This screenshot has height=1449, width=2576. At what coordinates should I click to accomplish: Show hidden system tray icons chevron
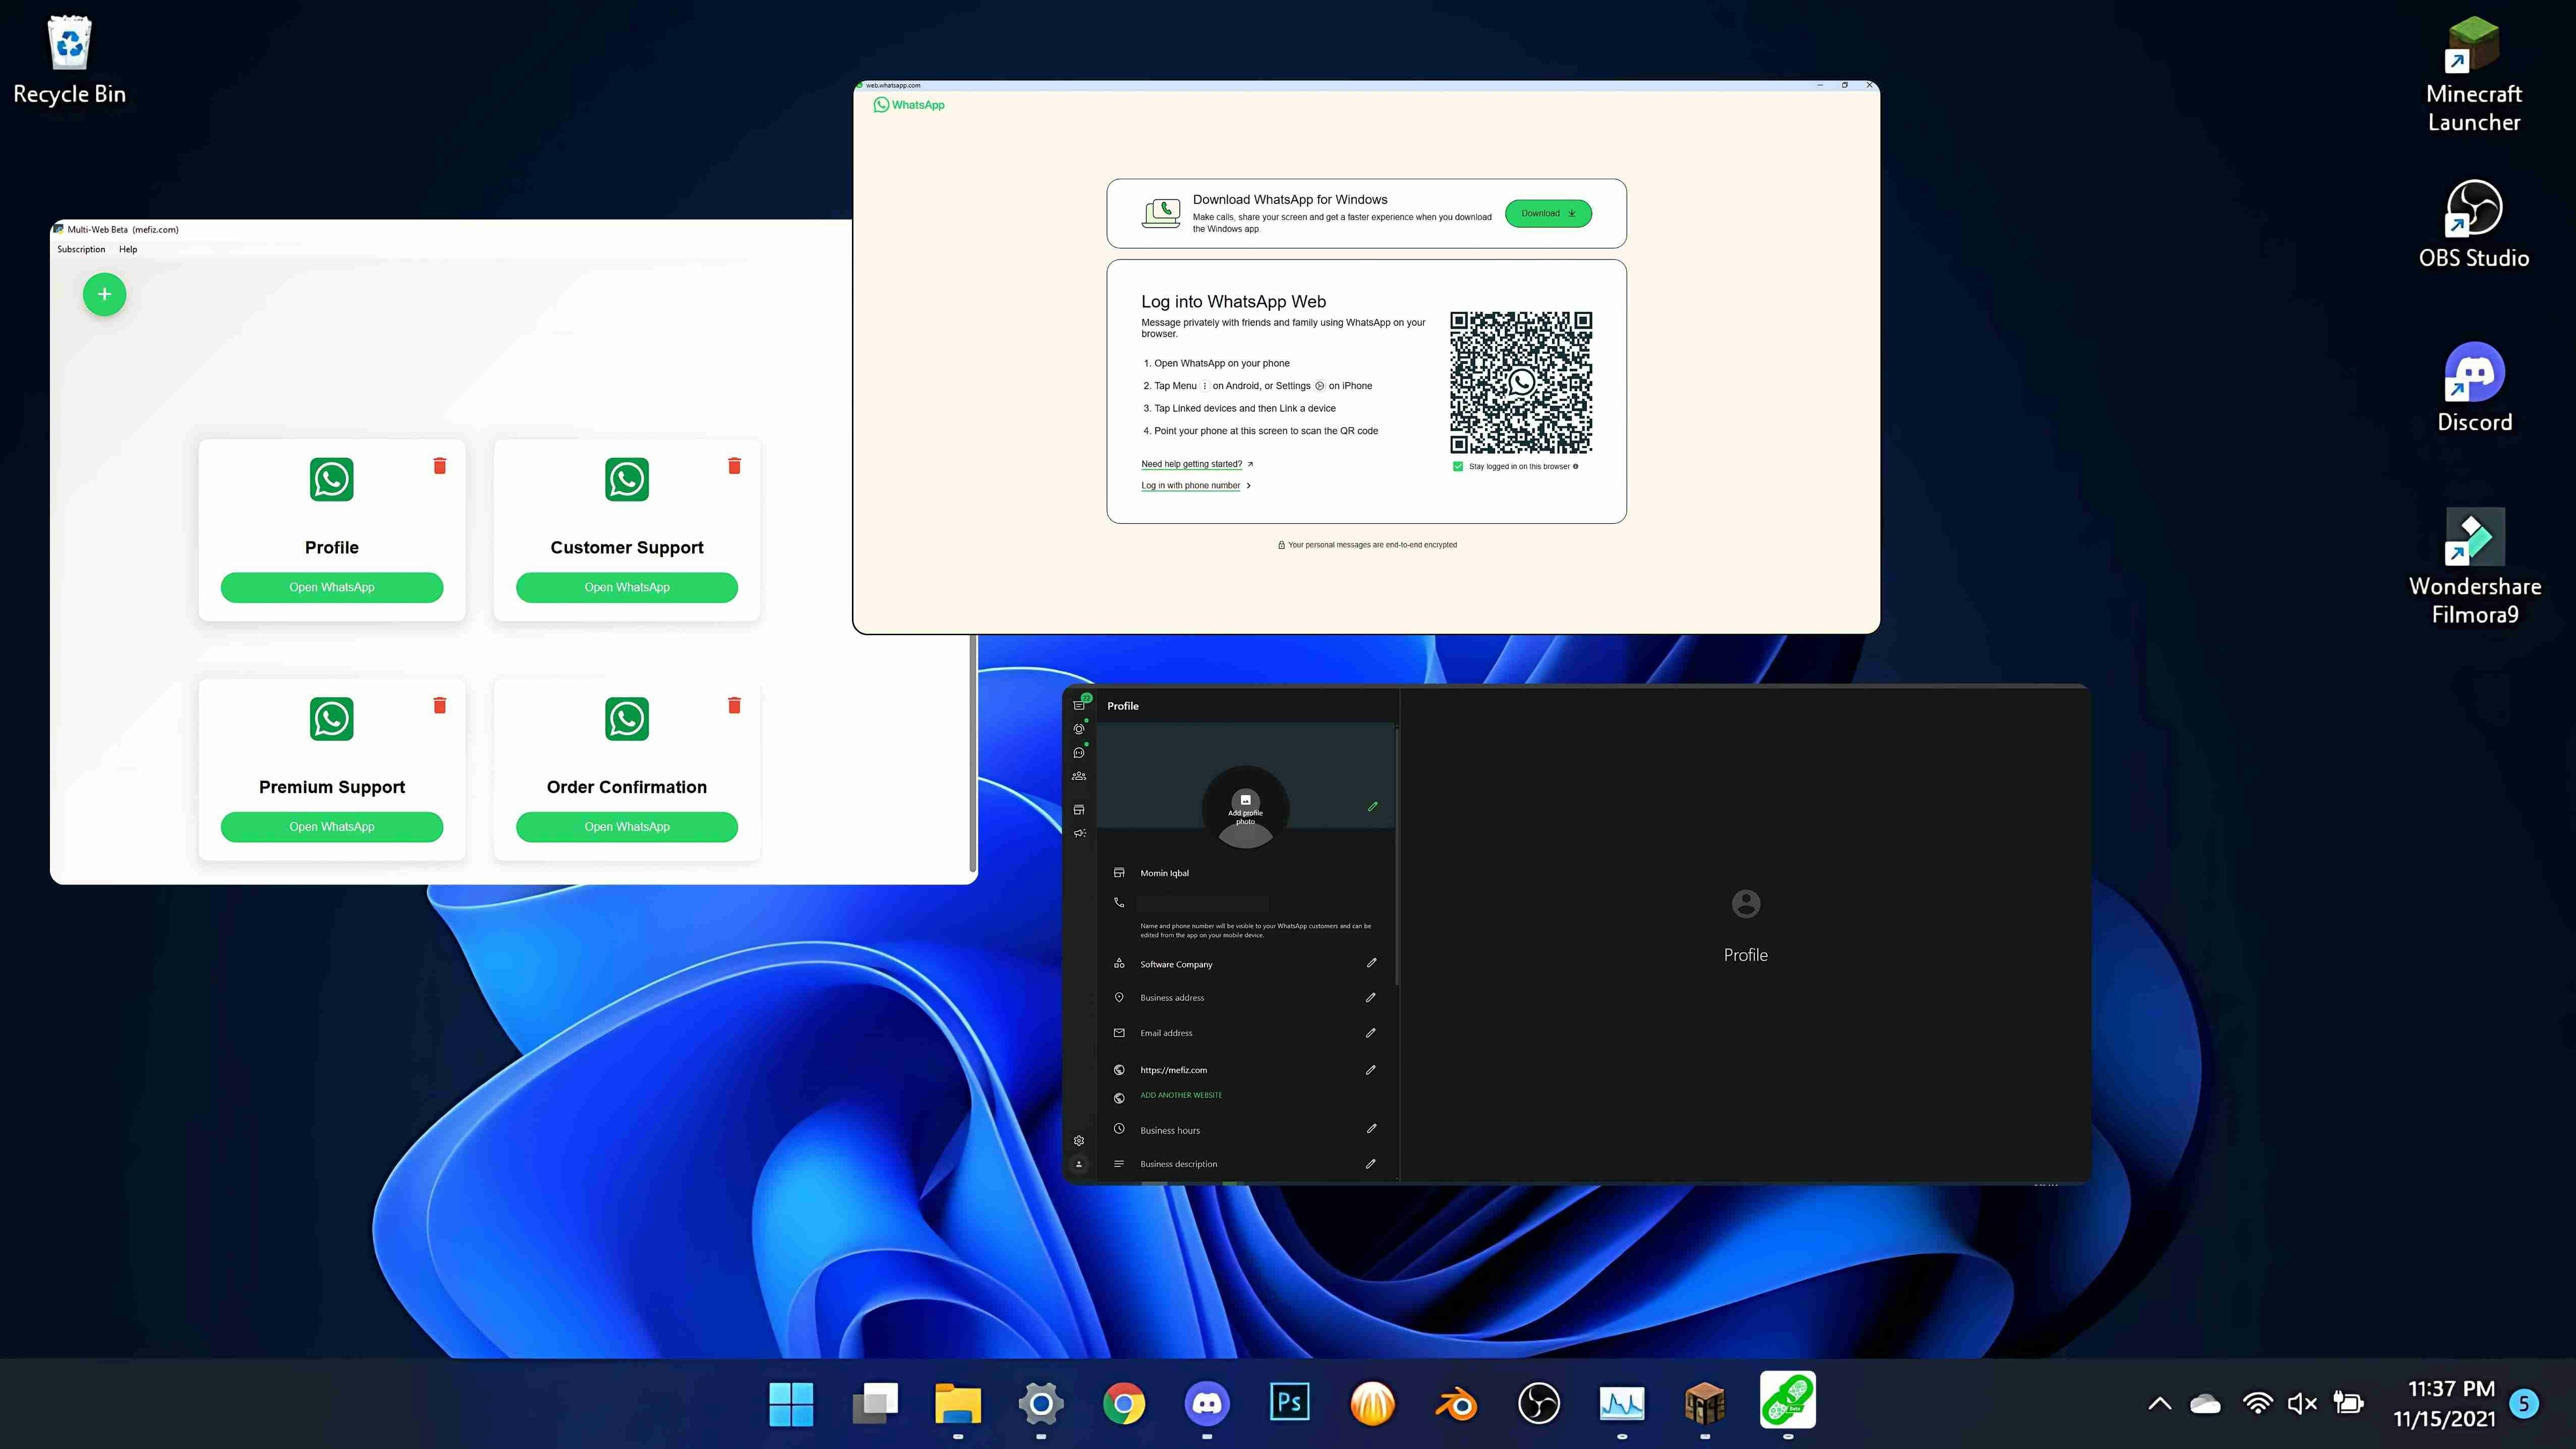(x=2160, y=1404)
